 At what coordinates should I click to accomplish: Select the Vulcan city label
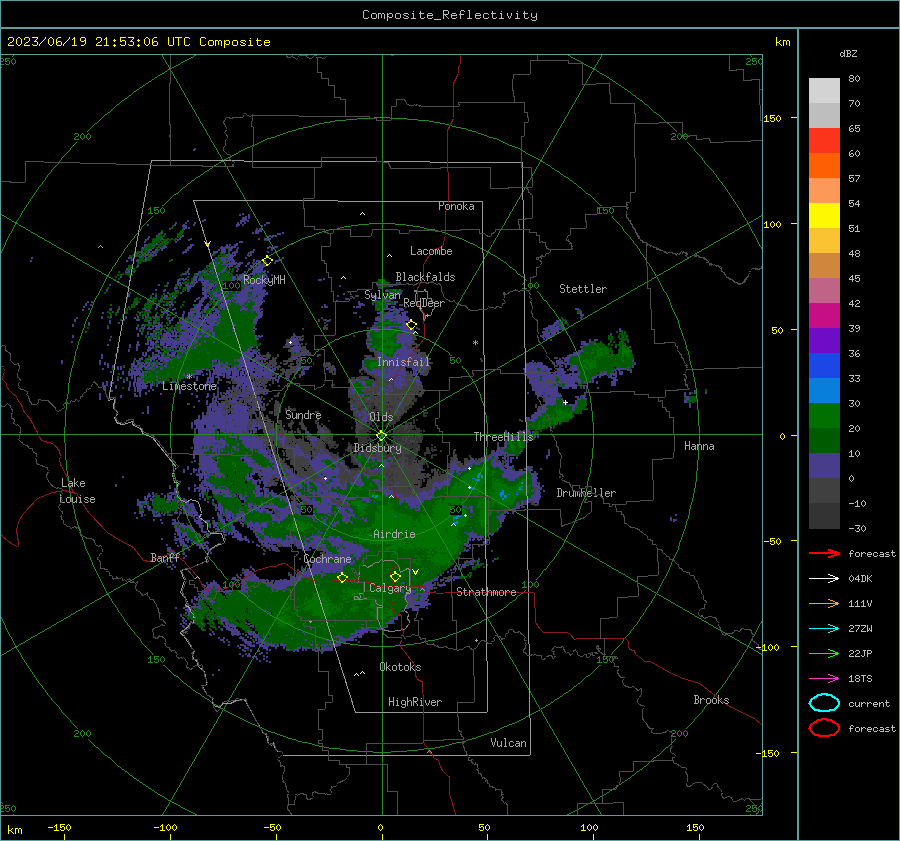(508, 743)
